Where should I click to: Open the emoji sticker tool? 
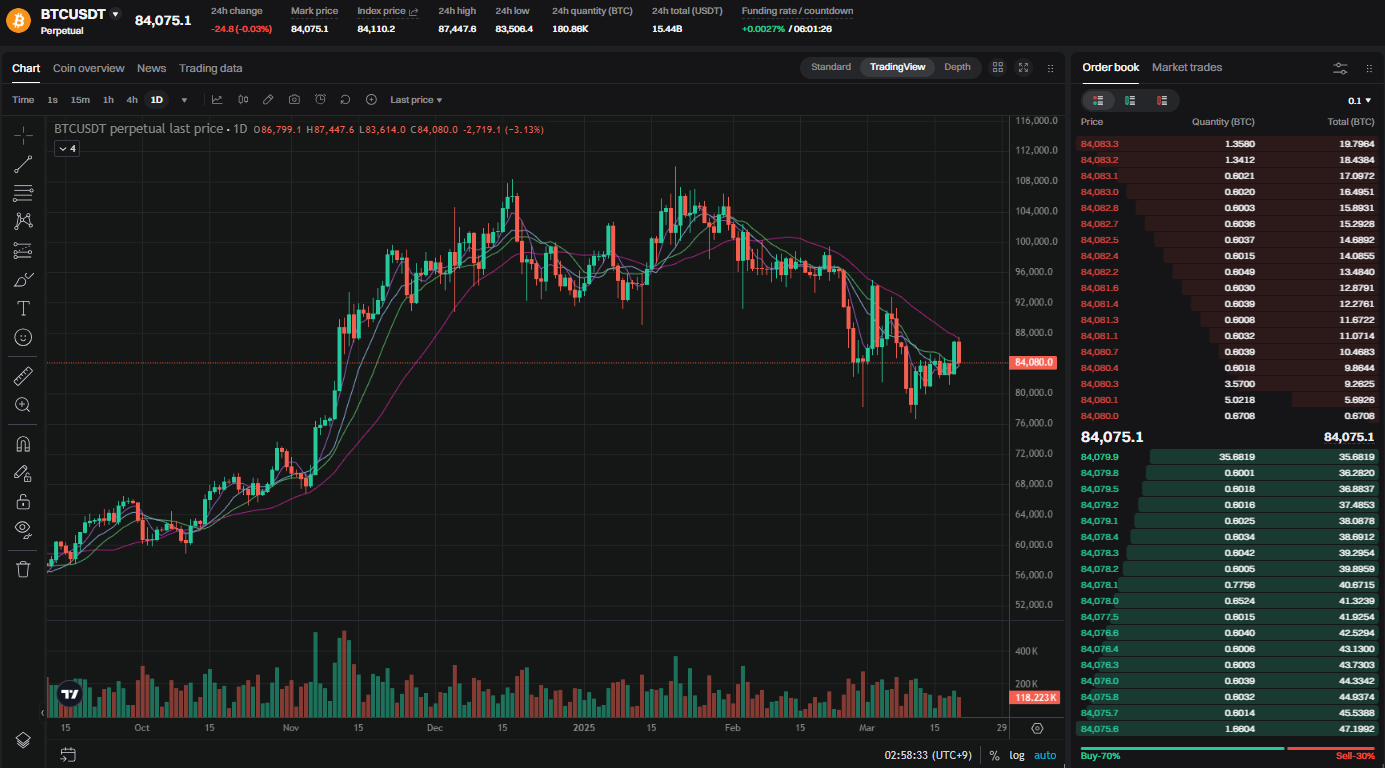coord(23,337)
